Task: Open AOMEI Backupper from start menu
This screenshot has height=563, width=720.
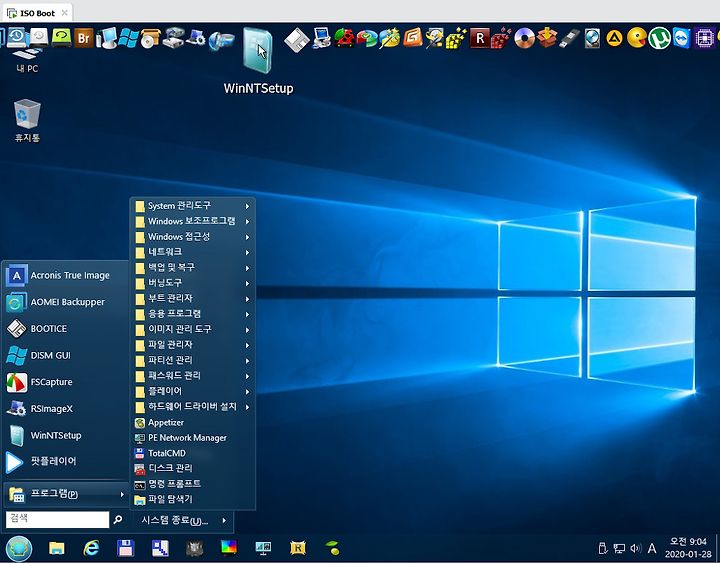Action: (x=66, y=302)
